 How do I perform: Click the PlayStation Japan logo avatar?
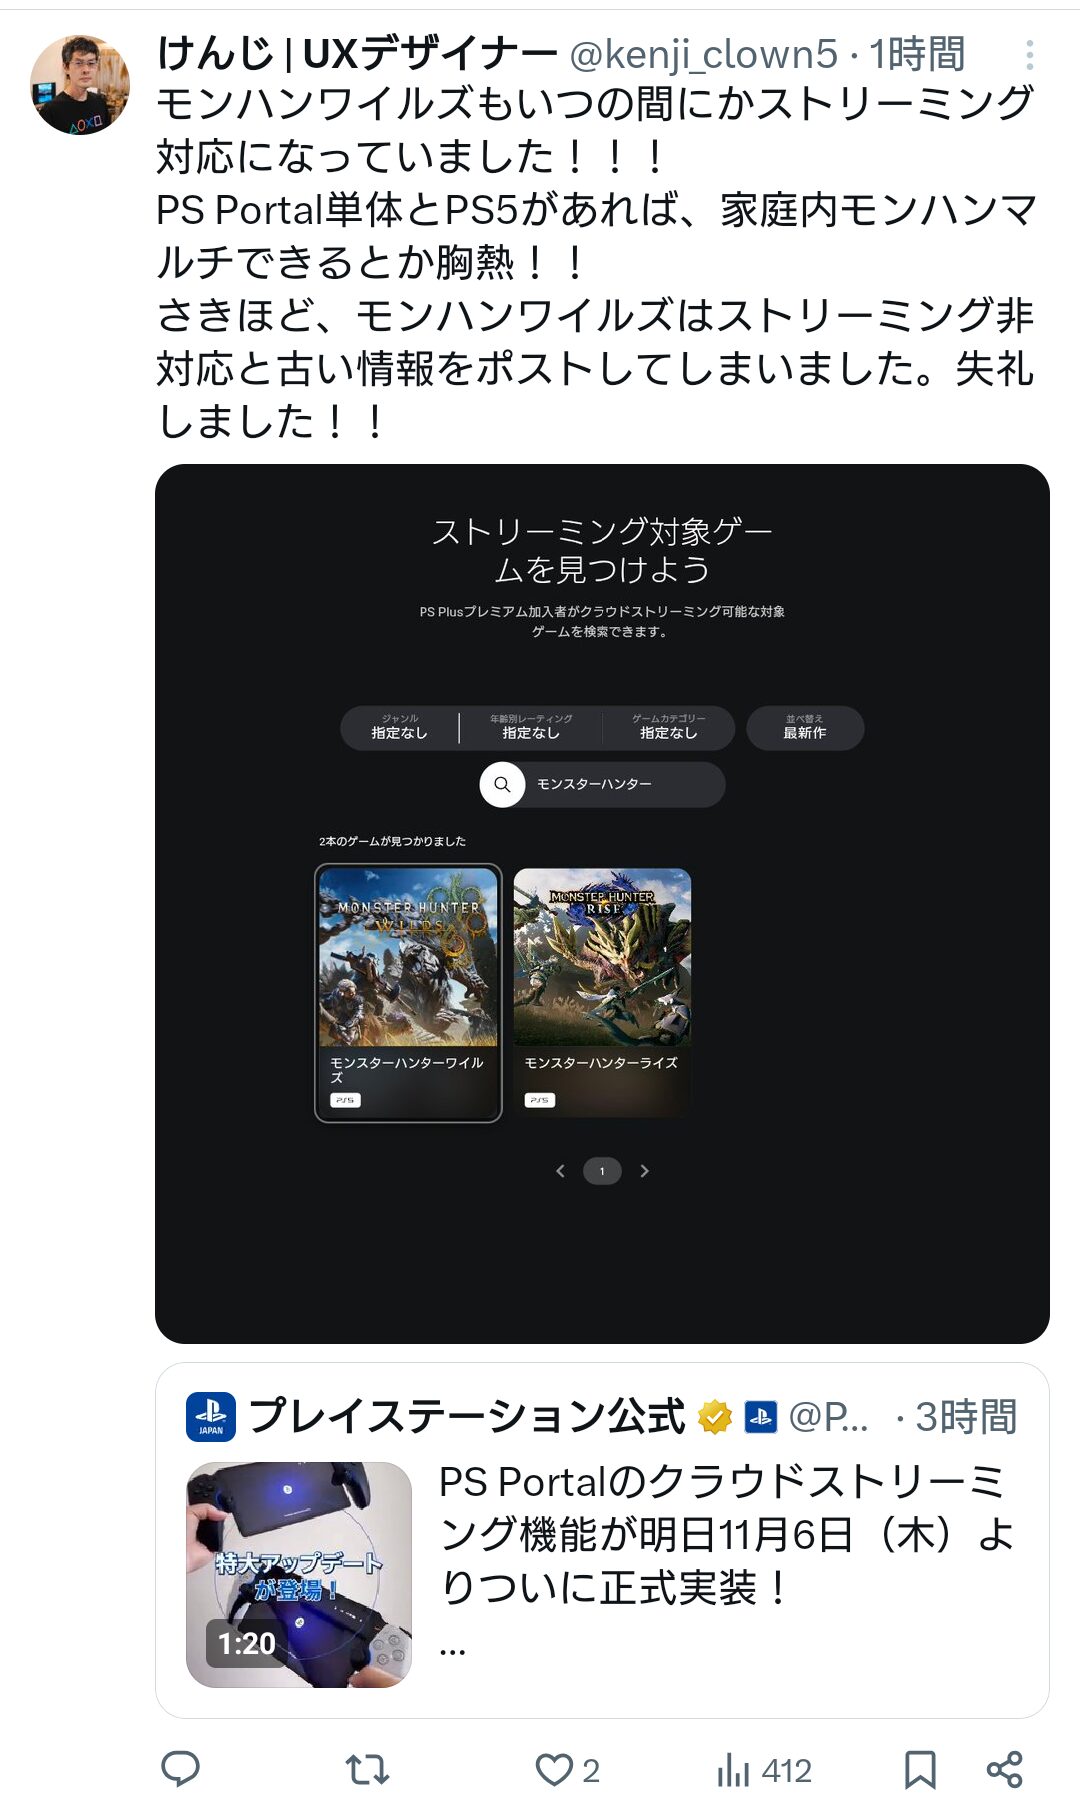click(x=211, y=1417)
